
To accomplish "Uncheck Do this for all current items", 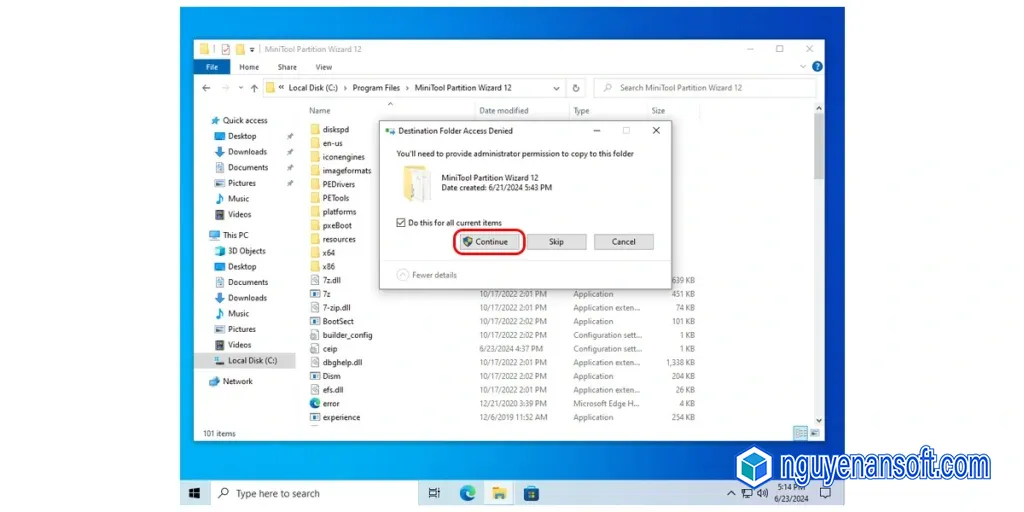I will (x=401, y=223).
